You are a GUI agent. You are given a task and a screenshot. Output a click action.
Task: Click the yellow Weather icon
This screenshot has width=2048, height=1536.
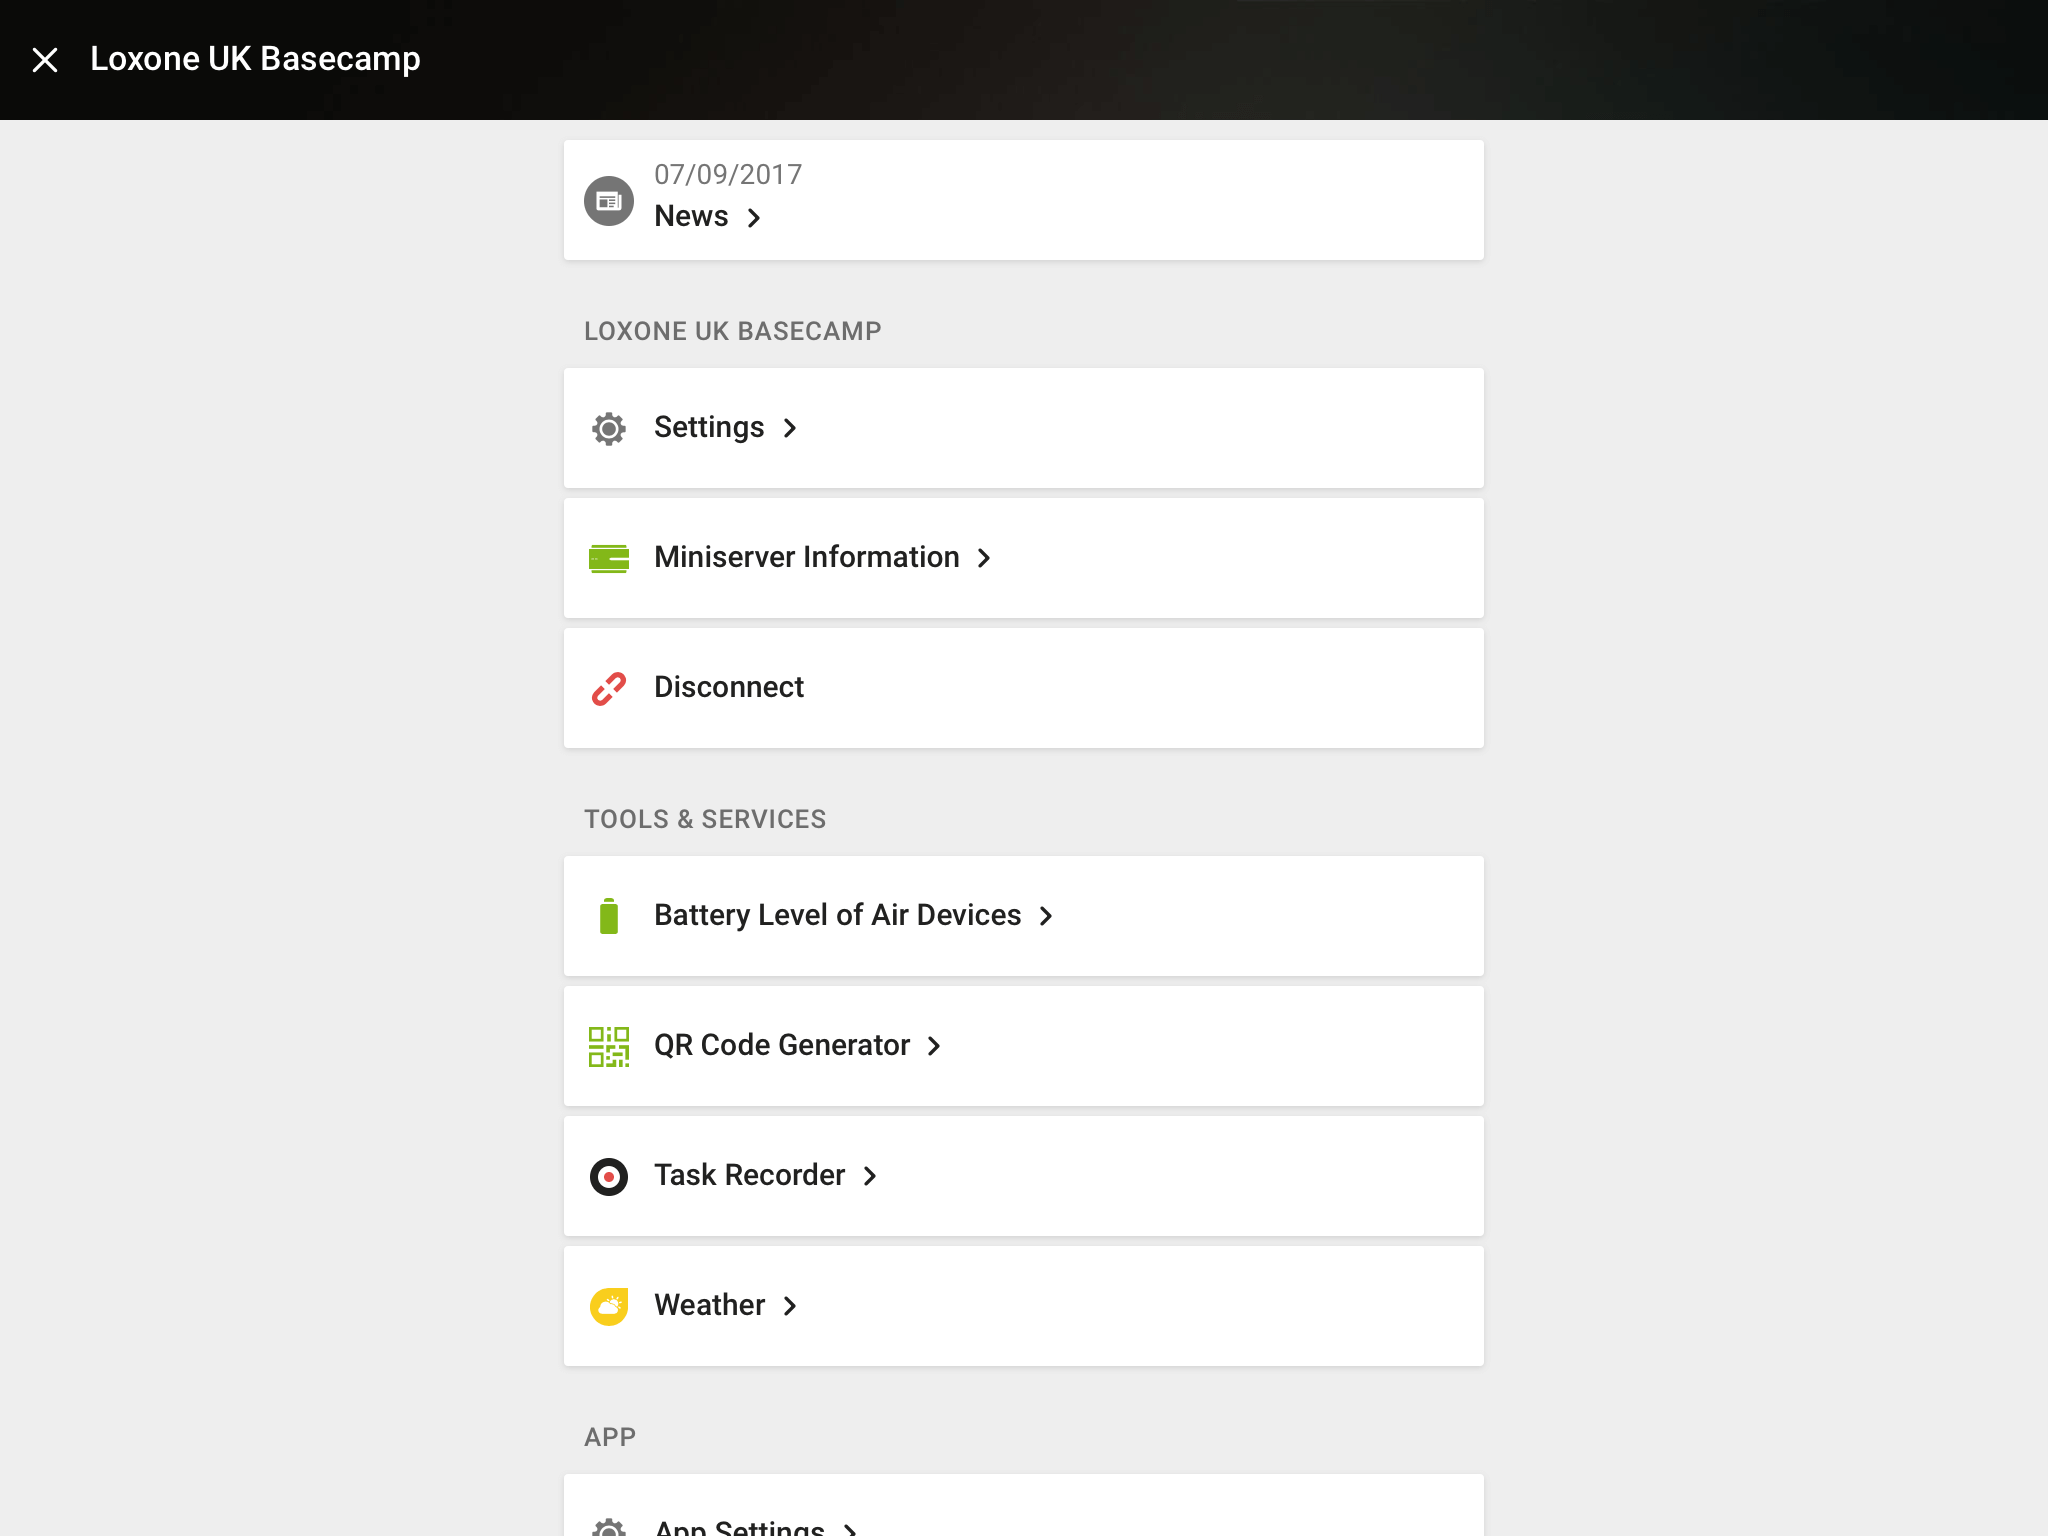point(609,1306)
